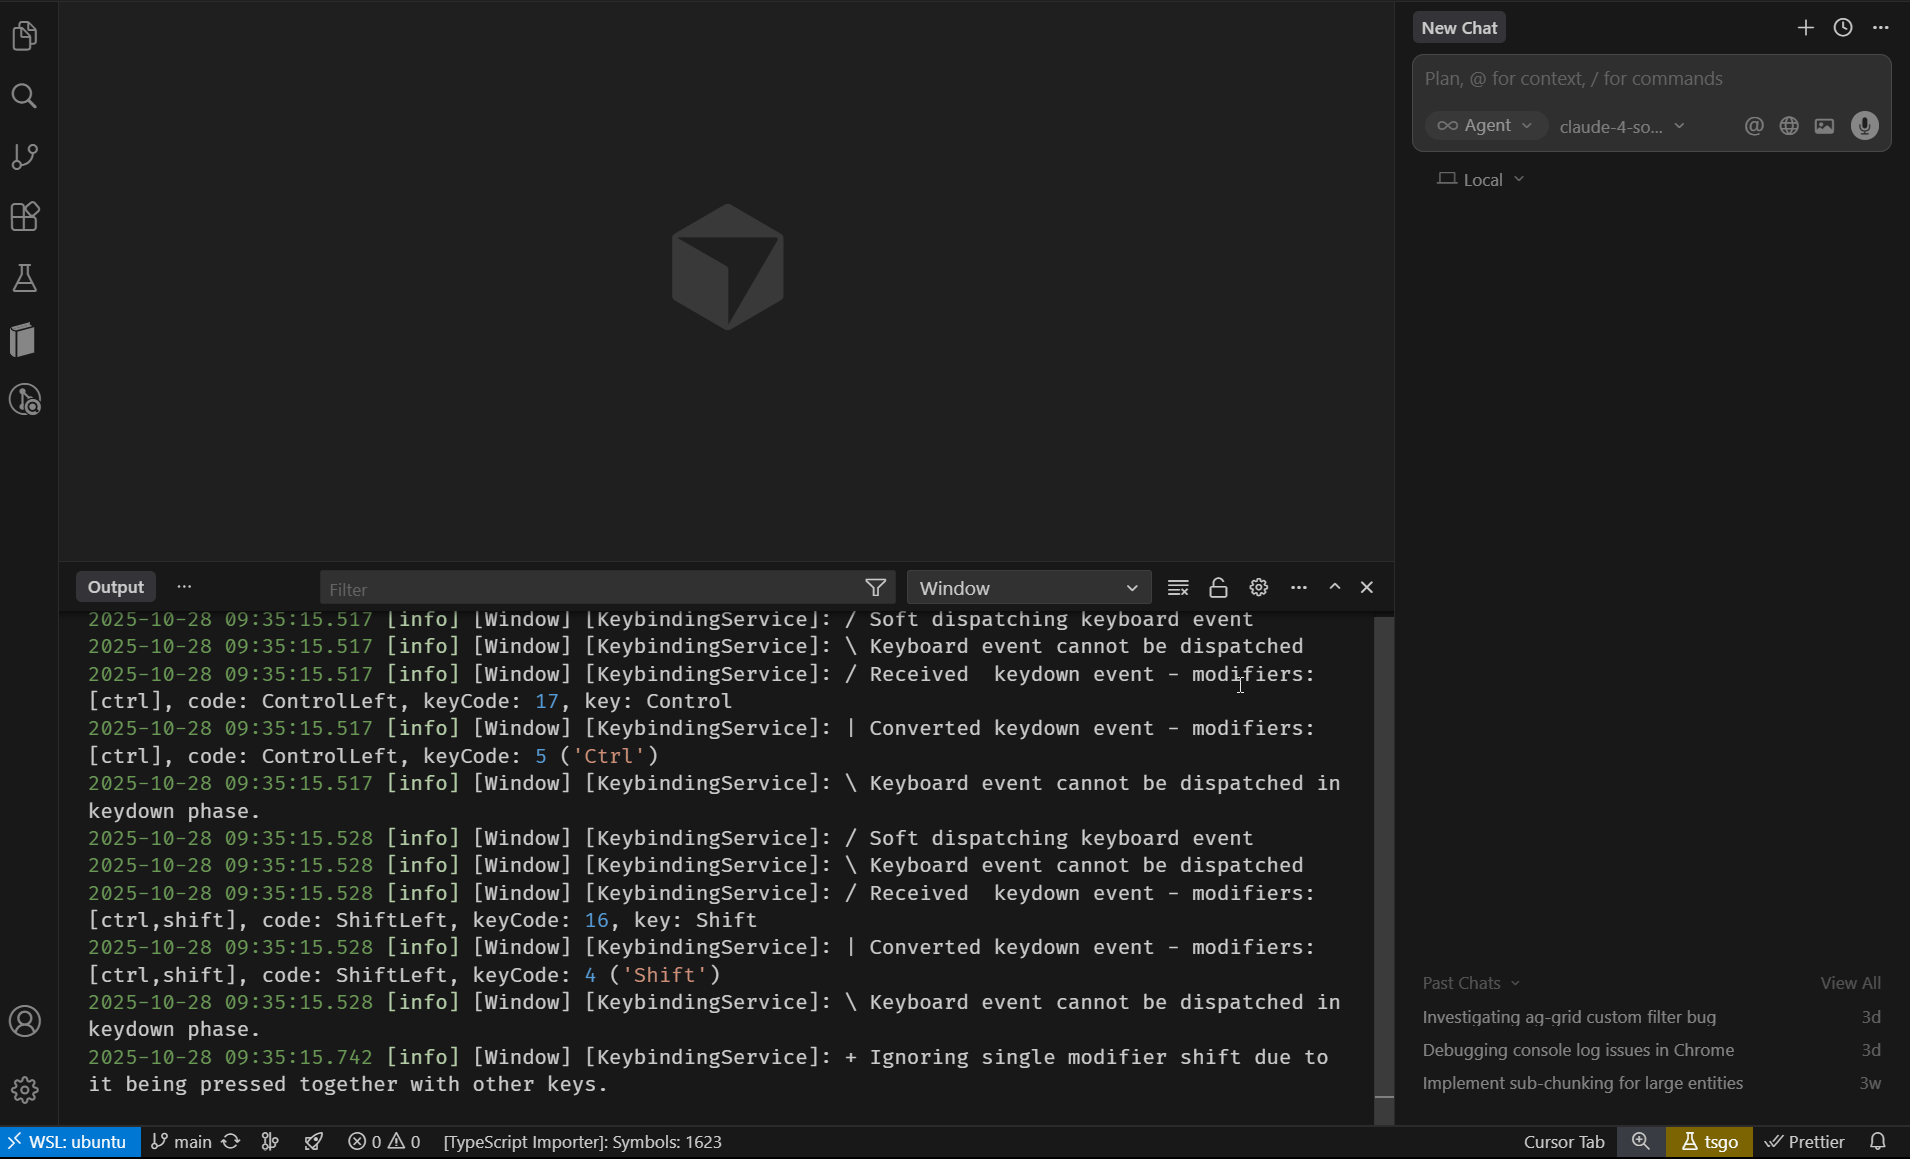Open Output log level settings gear
Screen dimensions: 1910x1159
1259,588
